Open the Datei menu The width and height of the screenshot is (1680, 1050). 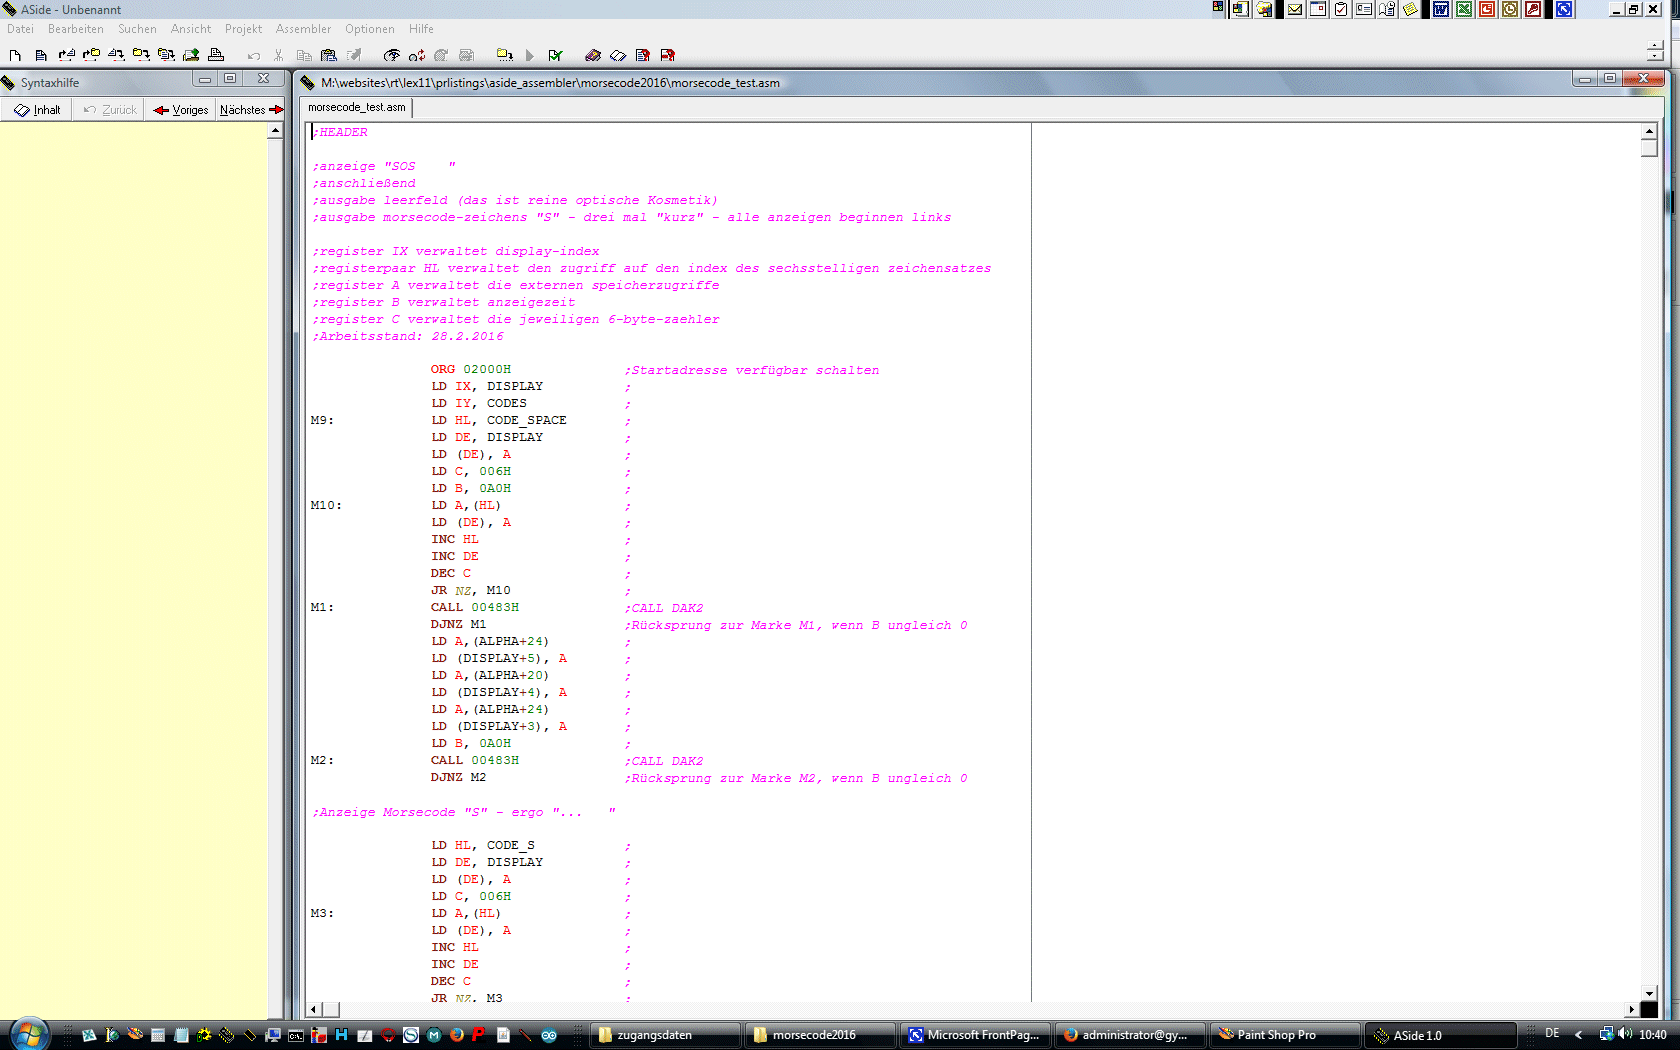(x=20, y=29)
